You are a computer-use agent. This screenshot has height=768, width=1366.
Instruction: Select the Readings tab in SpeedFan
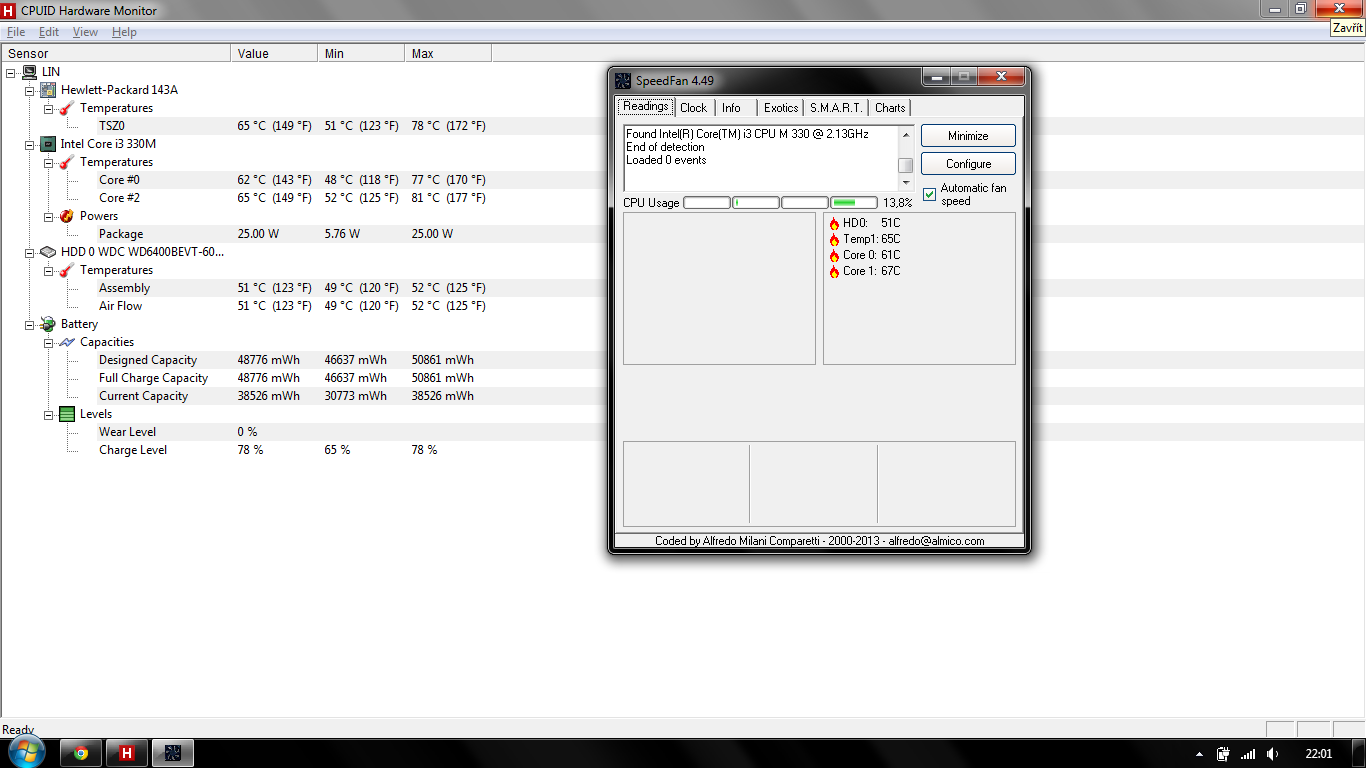(645, 107)
